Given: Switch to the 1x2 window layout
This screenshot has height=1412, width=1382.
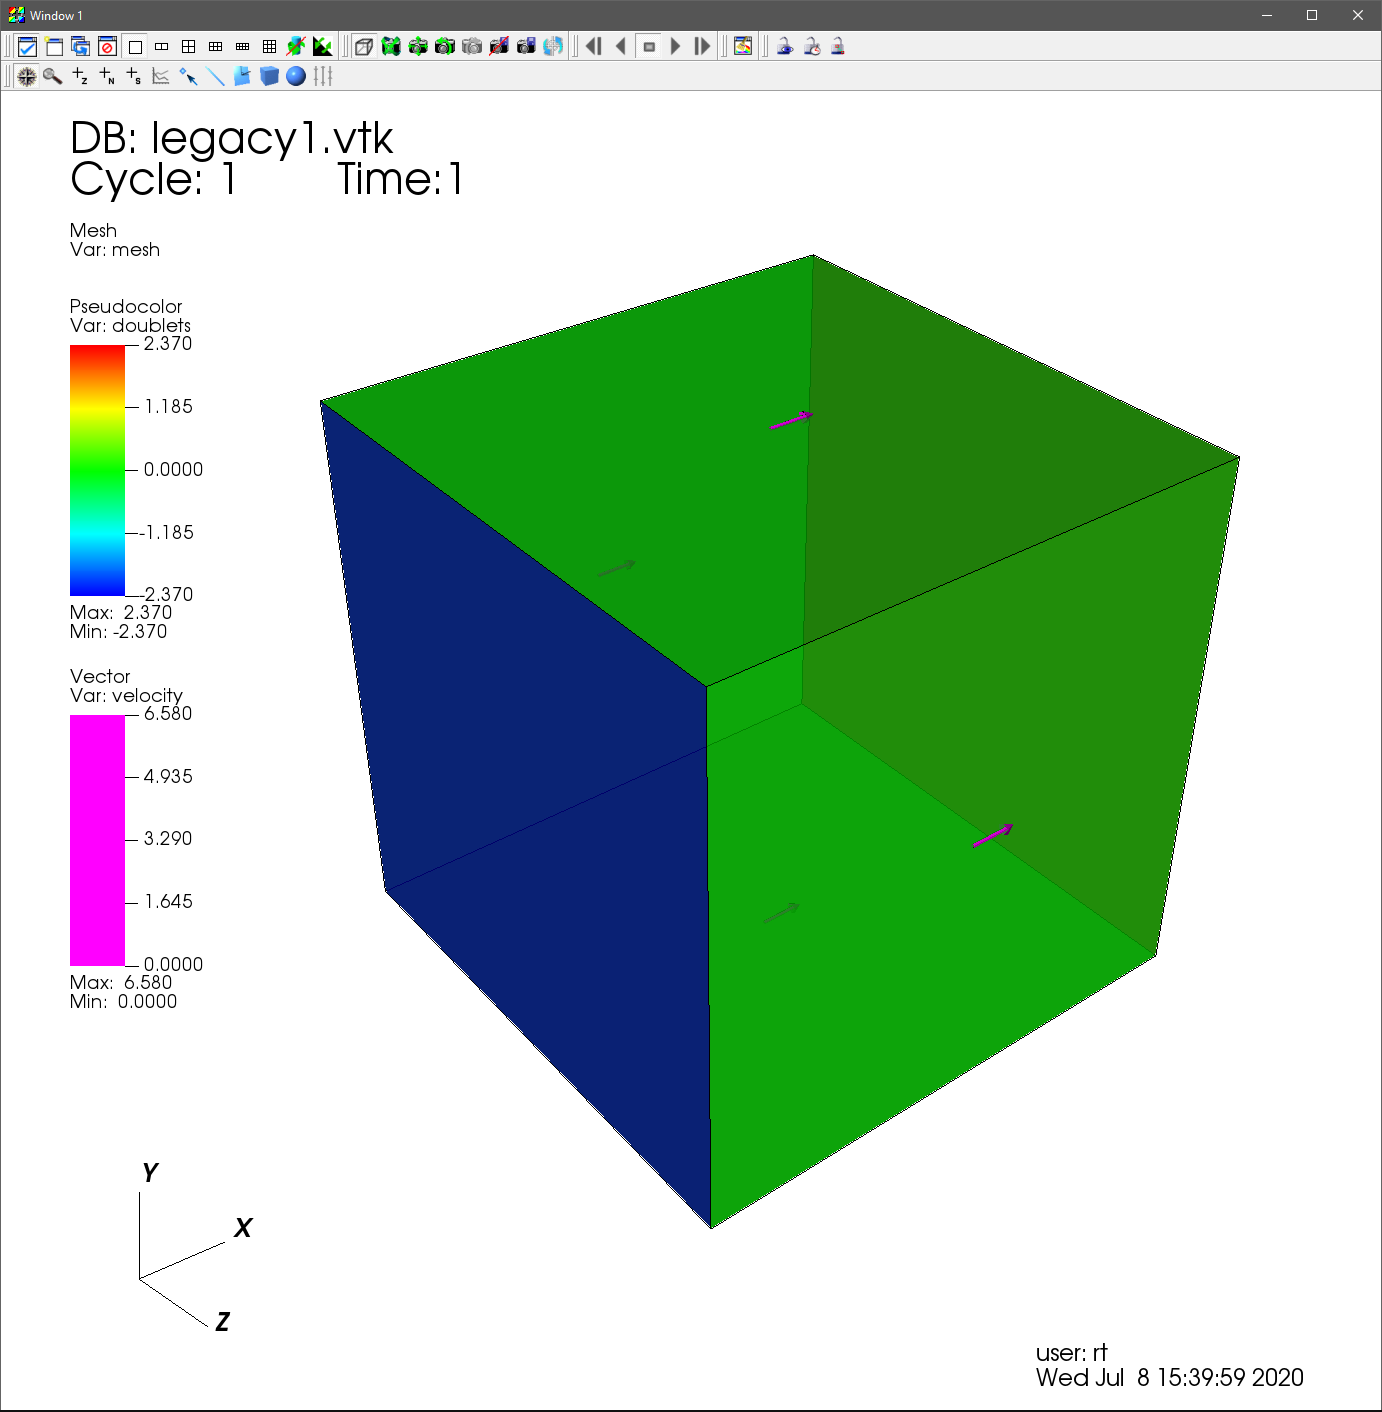Looking at the screenshot, I should [x=162, y=46].
